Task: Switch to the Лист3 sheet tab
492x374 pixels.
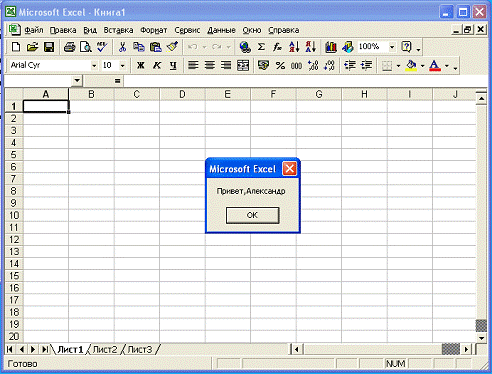Action: [140, 349]
